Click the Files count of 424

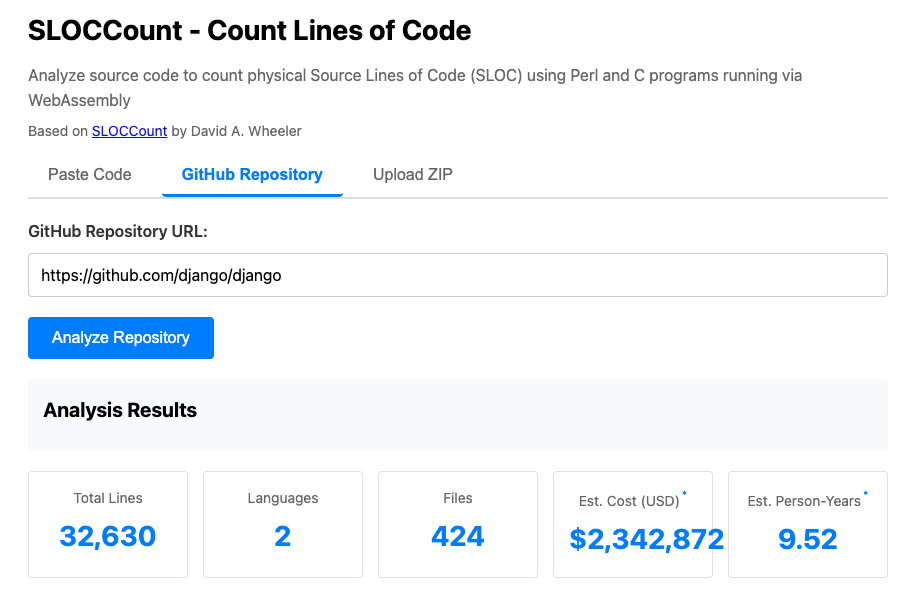pyautogui.click(x=457, y=537)
